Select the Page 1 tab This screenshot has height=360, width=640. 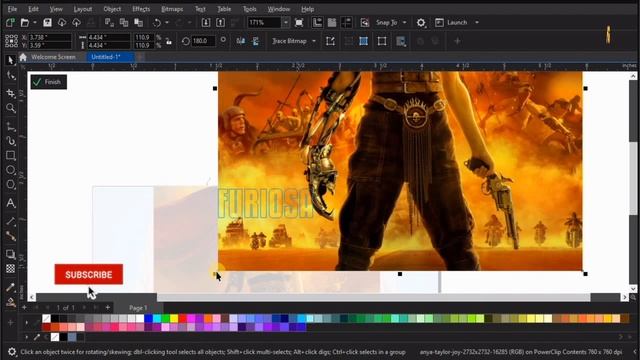tap(138, 308)
